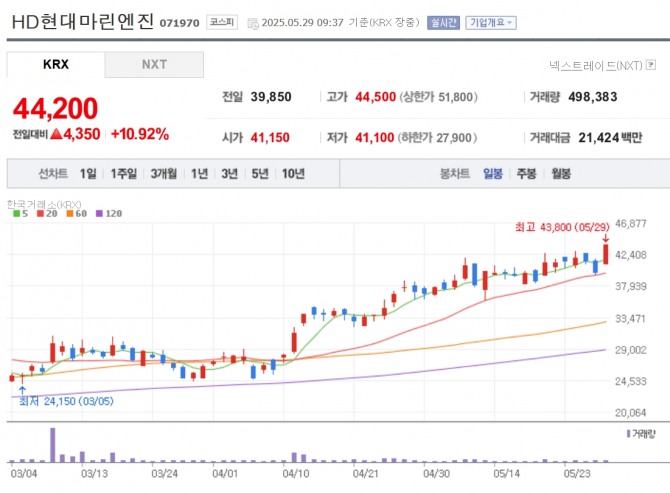Click the purple 120-day moving average swatch
Viewport: 670px width, 493px height.
99,213
